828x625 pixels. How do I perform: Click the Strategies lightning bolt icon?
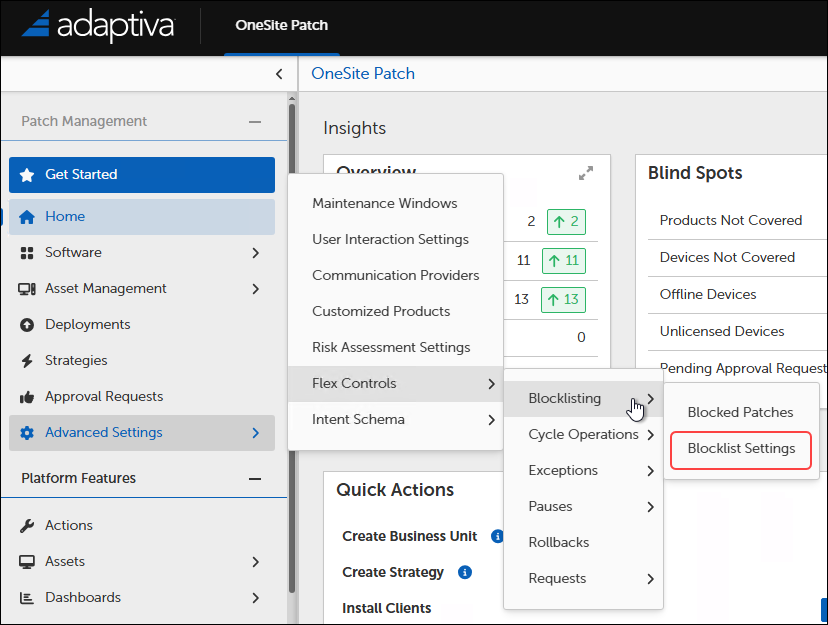(x=27, y=361)
